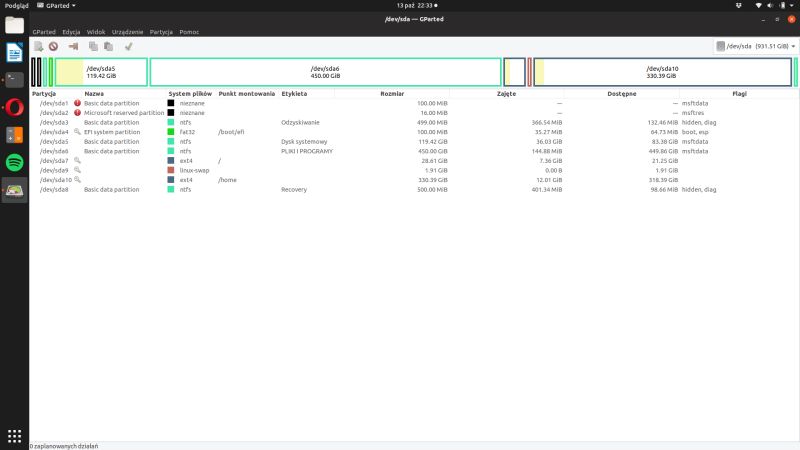The image size is (800, 450).
Task: Click the New partition toolbar icon
Action: 38,46
